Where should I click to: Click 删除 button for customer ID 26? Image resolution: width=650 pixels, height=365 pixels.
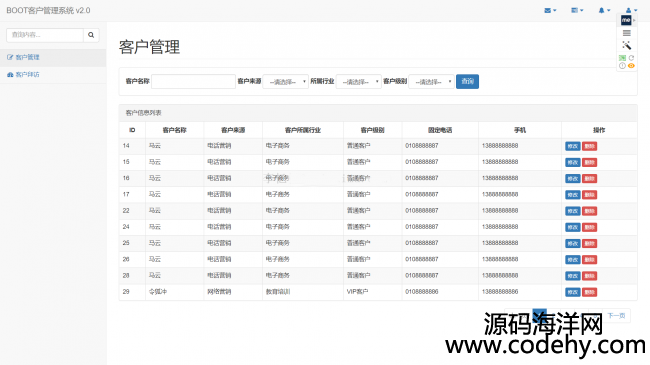[589, 260]
